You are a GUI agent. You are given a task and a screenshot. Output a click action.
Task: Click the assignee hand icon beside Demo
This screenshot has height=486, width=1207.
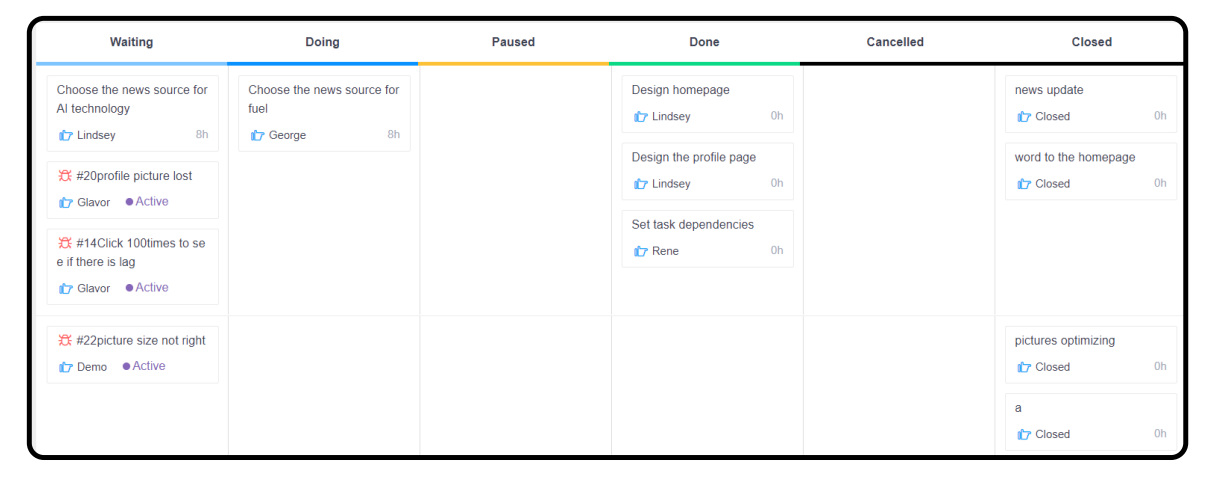[x=66, y=367]
